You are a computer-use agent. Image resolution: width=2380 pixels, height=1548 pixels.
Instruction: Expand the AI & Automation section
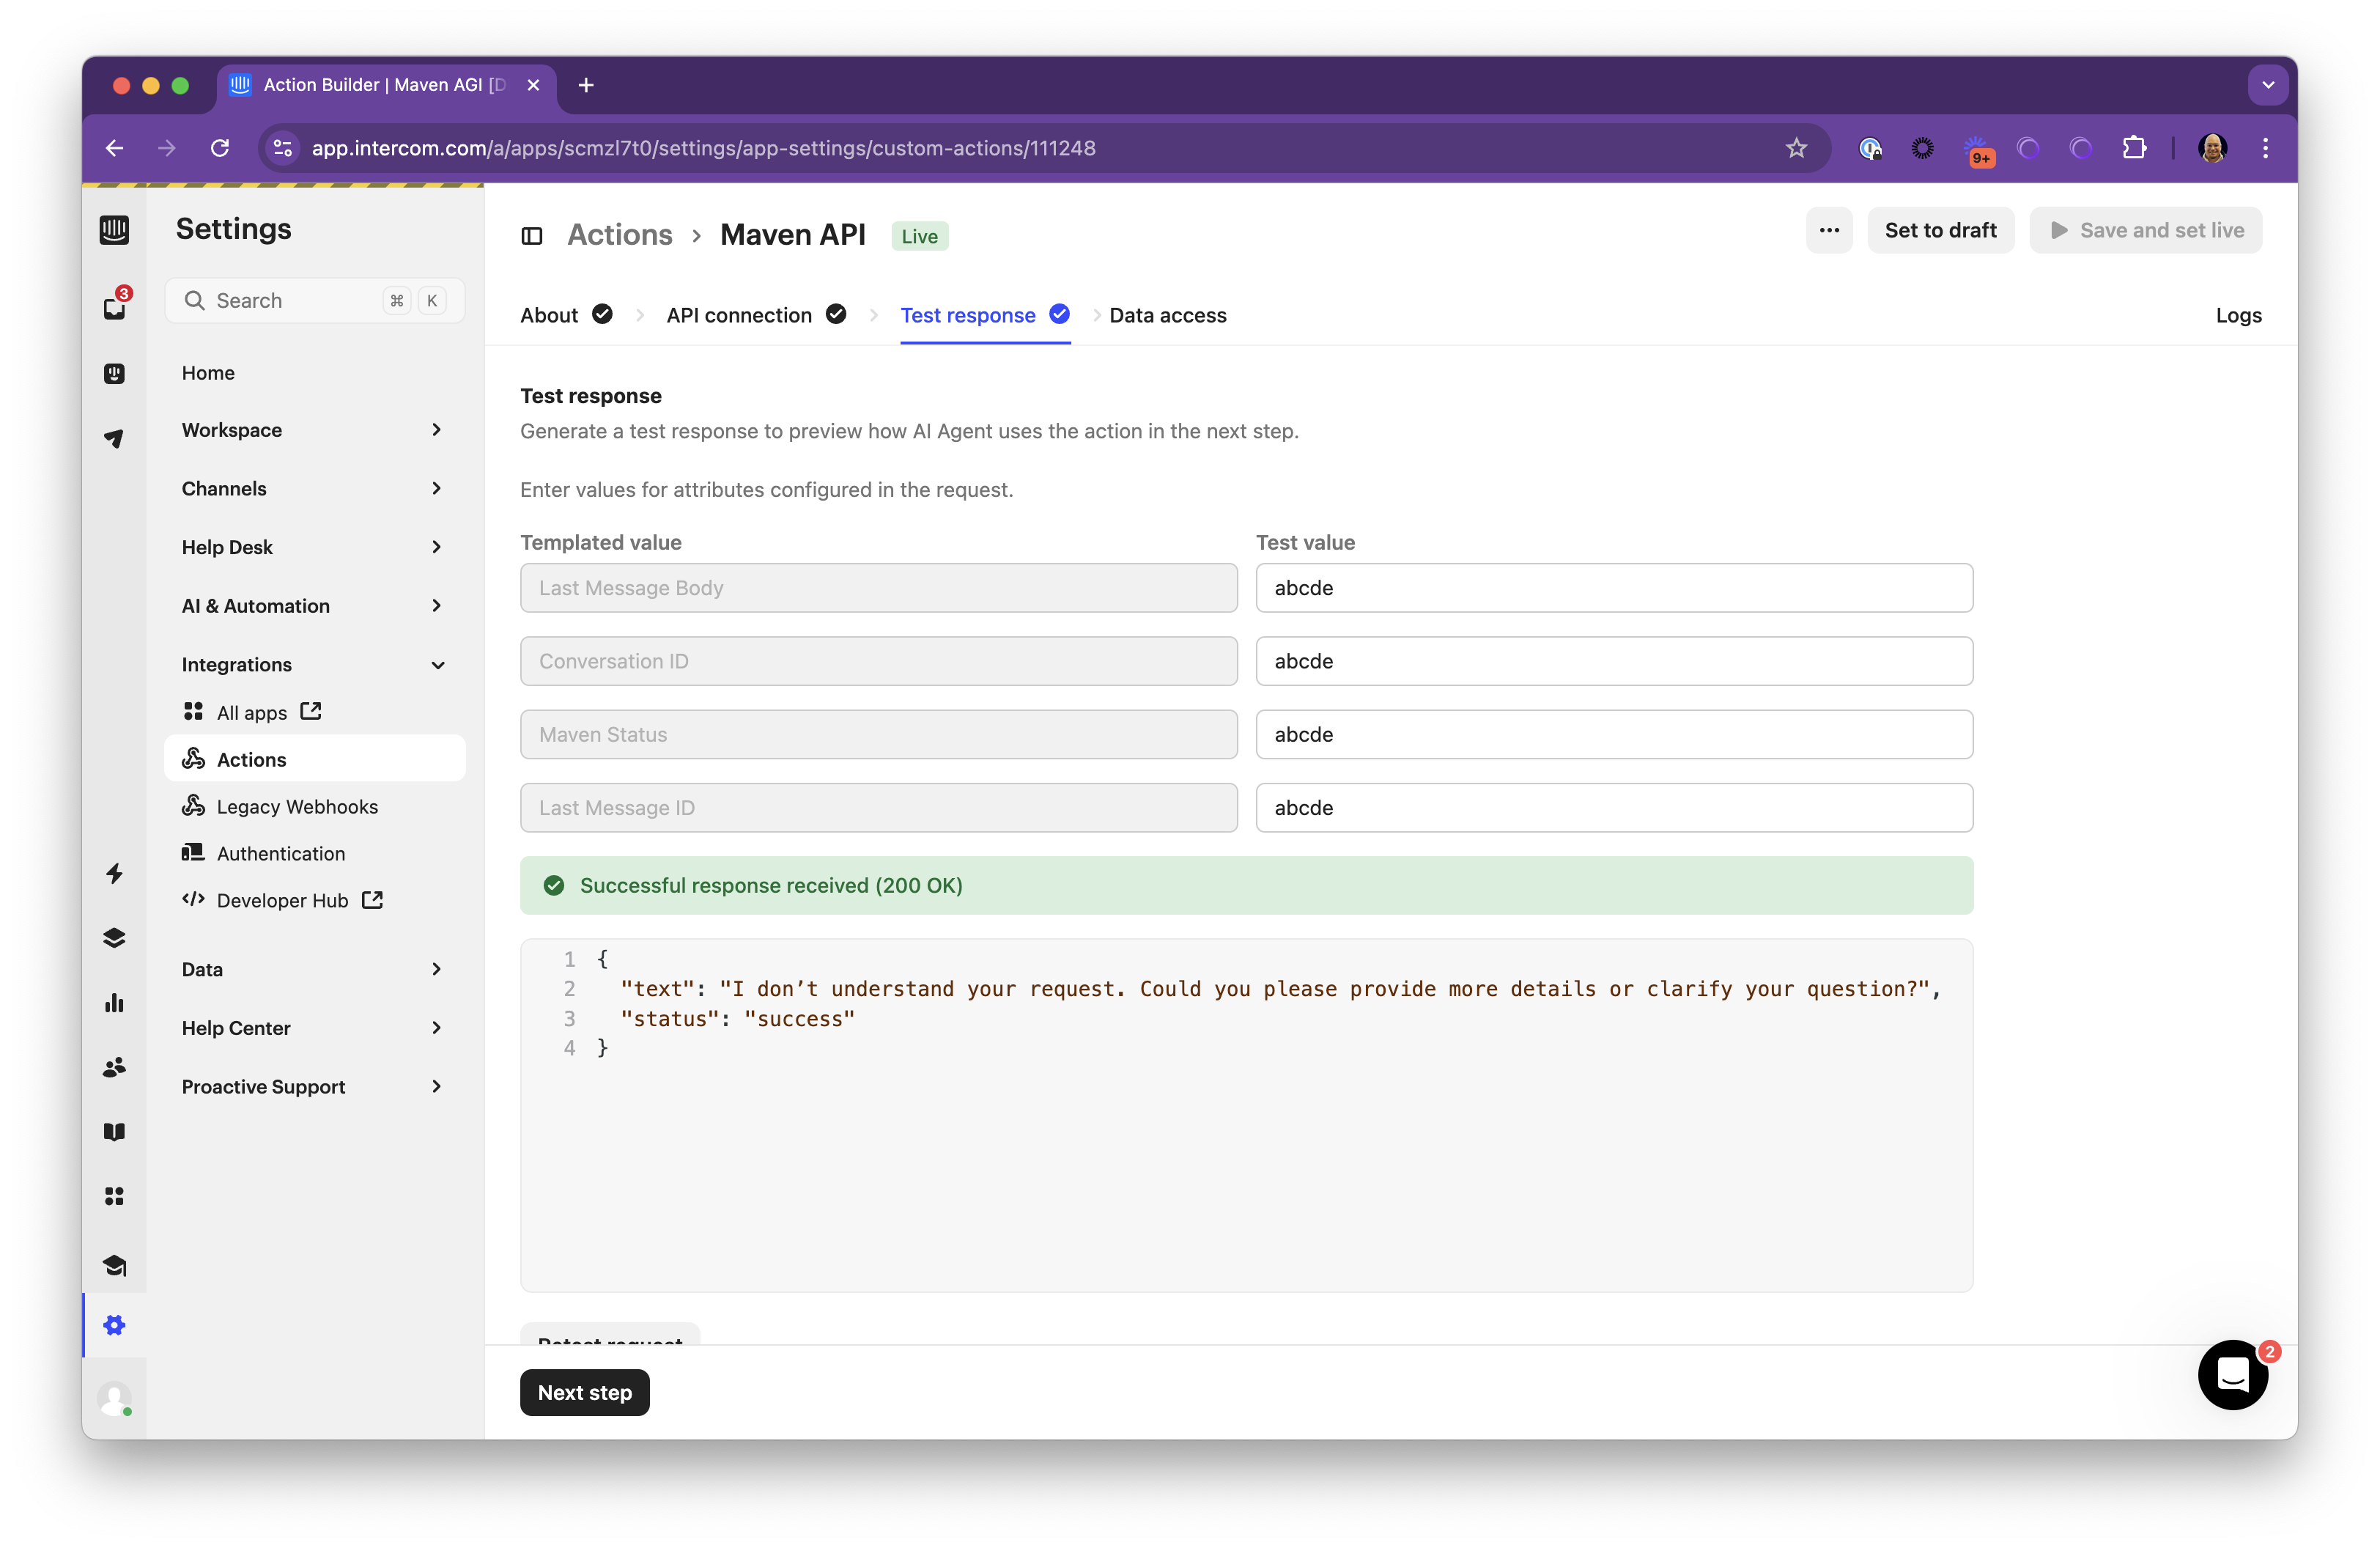[x=313, y=606]
